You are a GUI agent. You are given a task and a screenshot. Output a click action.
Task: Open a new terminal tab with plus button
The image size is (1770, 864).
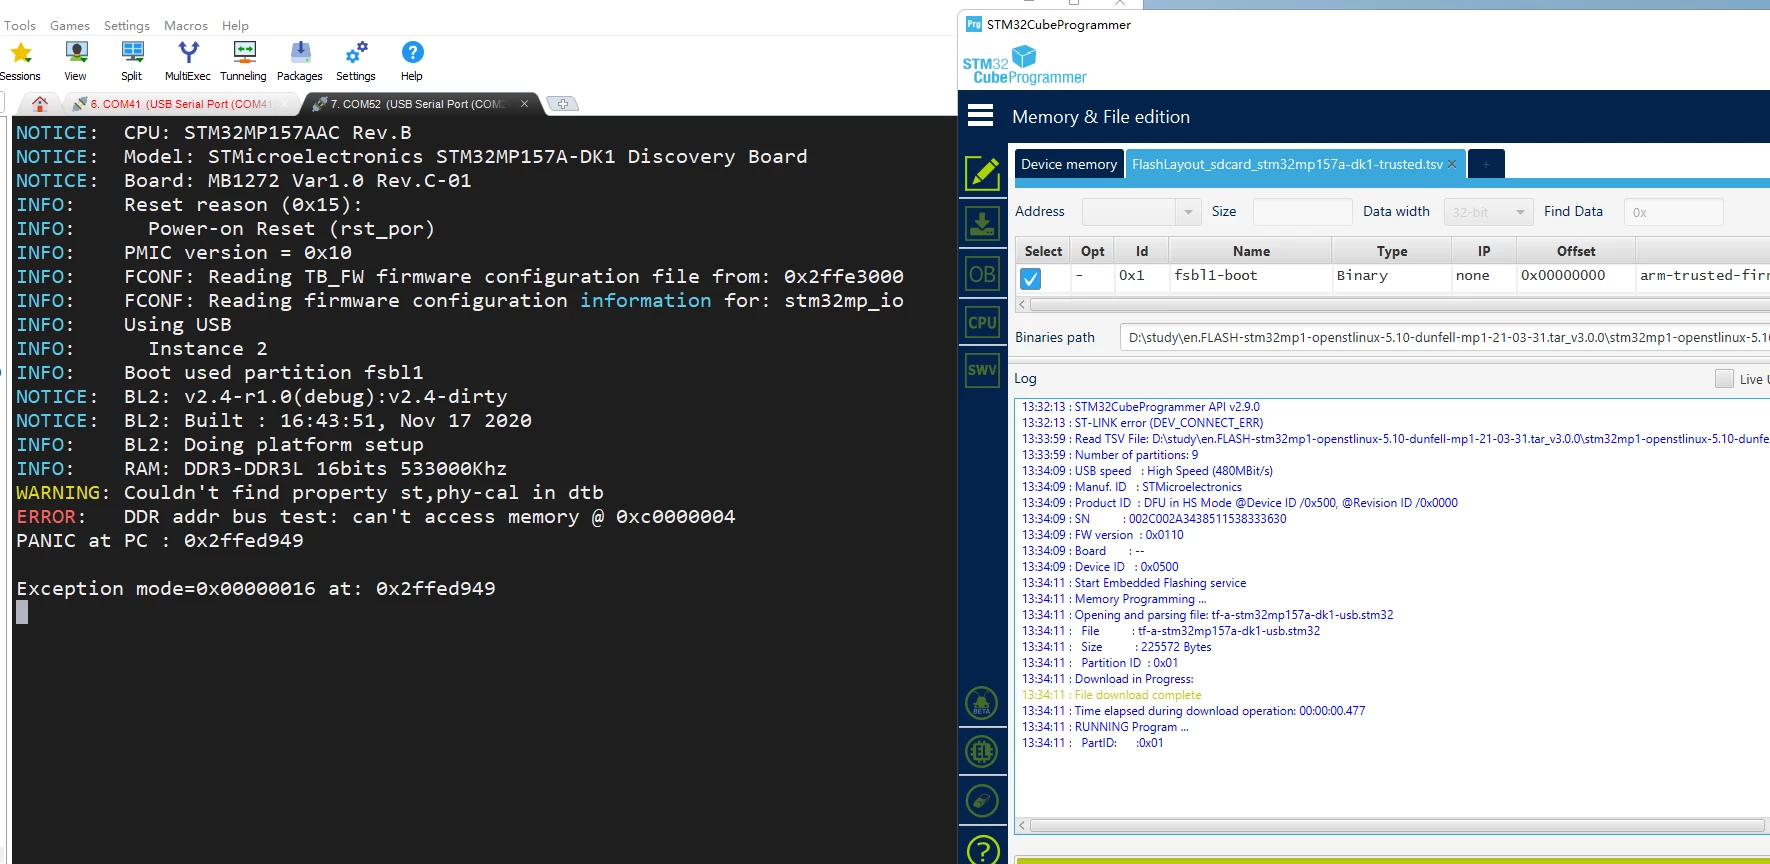(x=563, y=104)
